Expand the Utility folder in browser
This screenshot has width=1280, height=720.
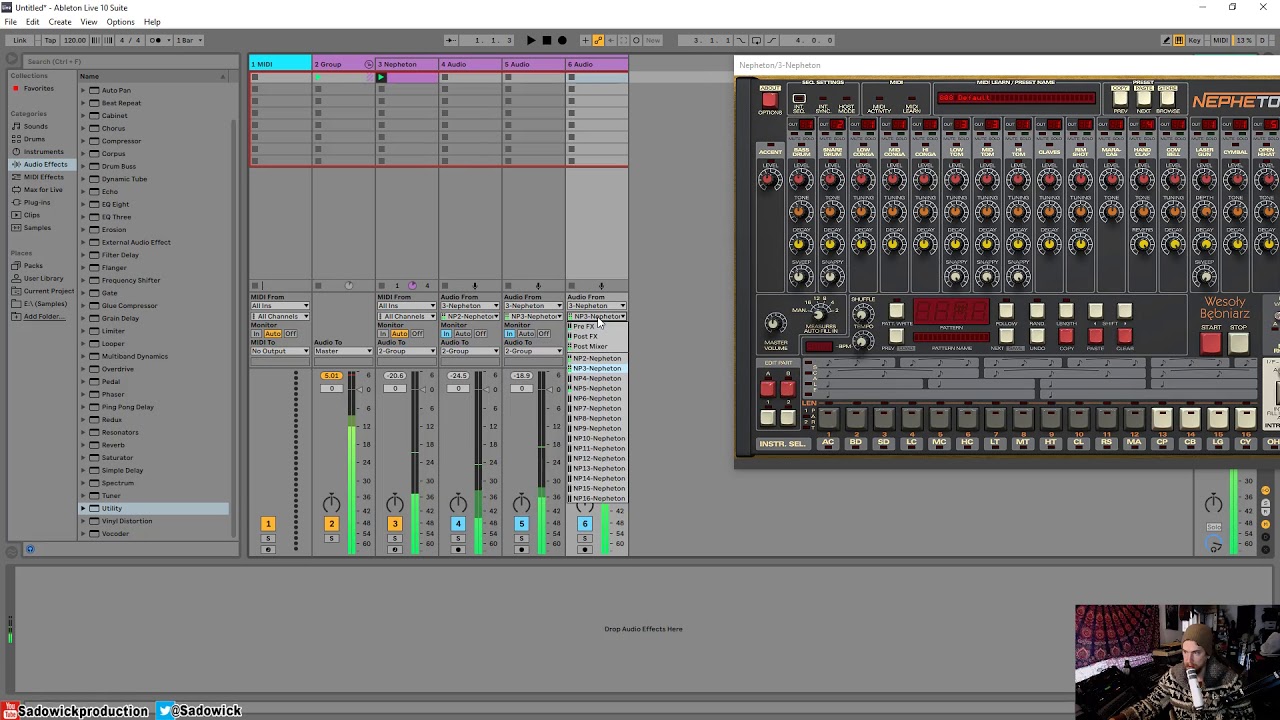click(x=84, y=508)
